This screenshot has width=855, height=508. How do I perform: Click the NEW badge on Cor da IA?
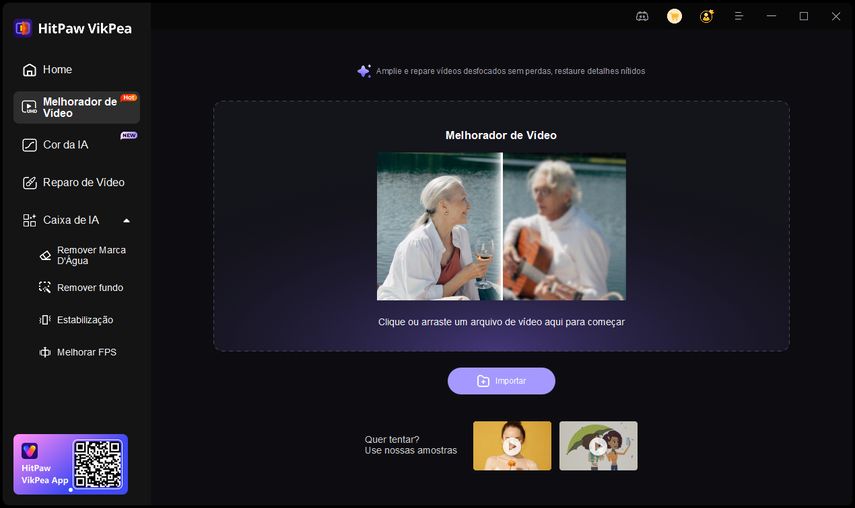point(129,135)
